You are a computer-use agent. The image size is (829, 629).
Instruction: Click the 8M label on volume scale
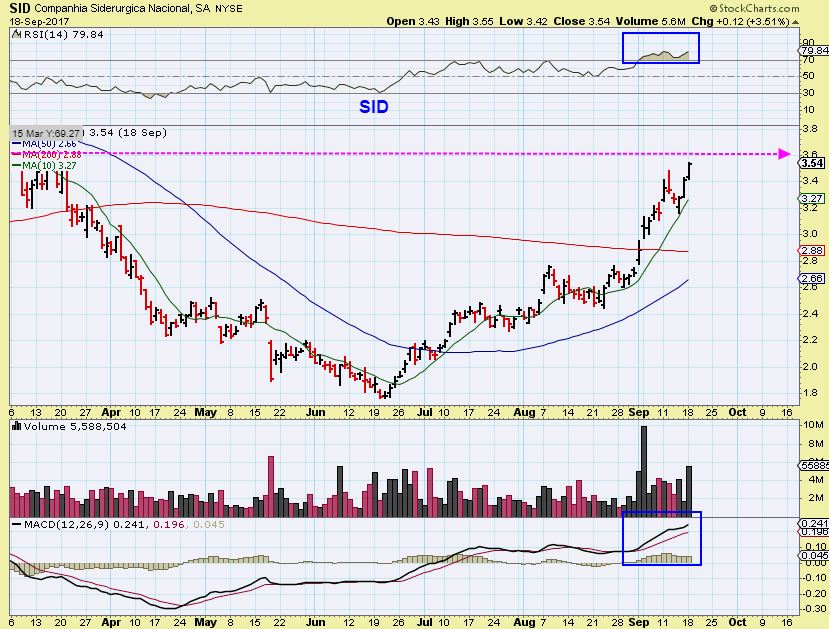[x=816, y=443]
